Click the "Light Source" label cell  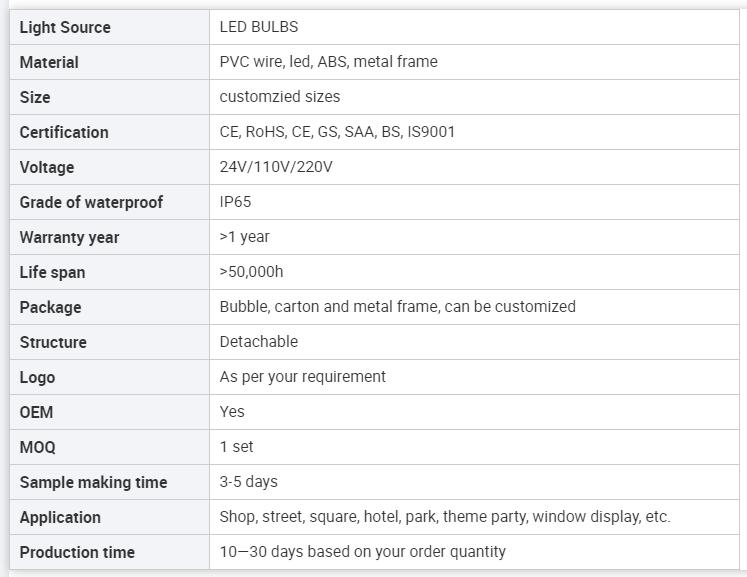(65, 27)
